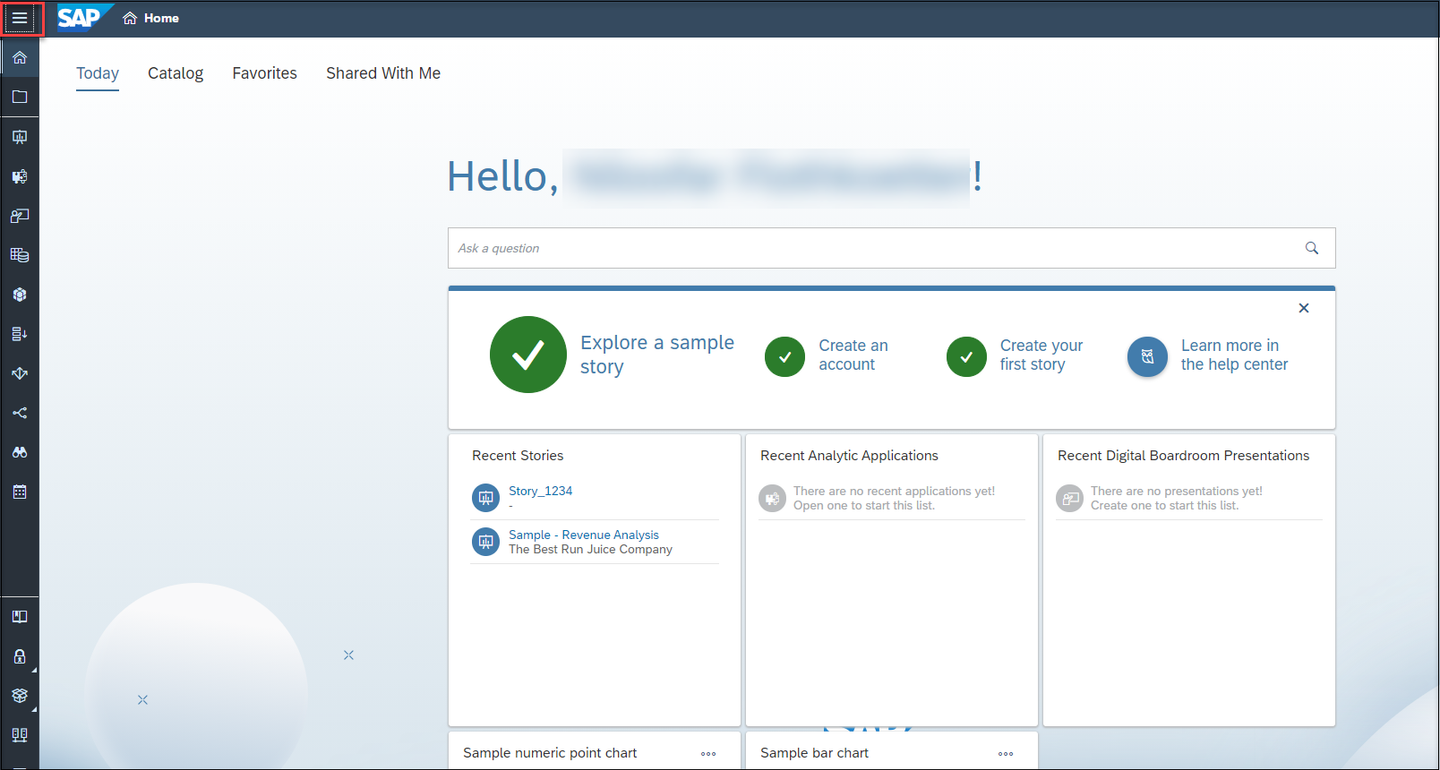This screenshot has width=1440, height=770.
Task: Click the Sample numeric point chart title
Action: (x=550, y=753)
